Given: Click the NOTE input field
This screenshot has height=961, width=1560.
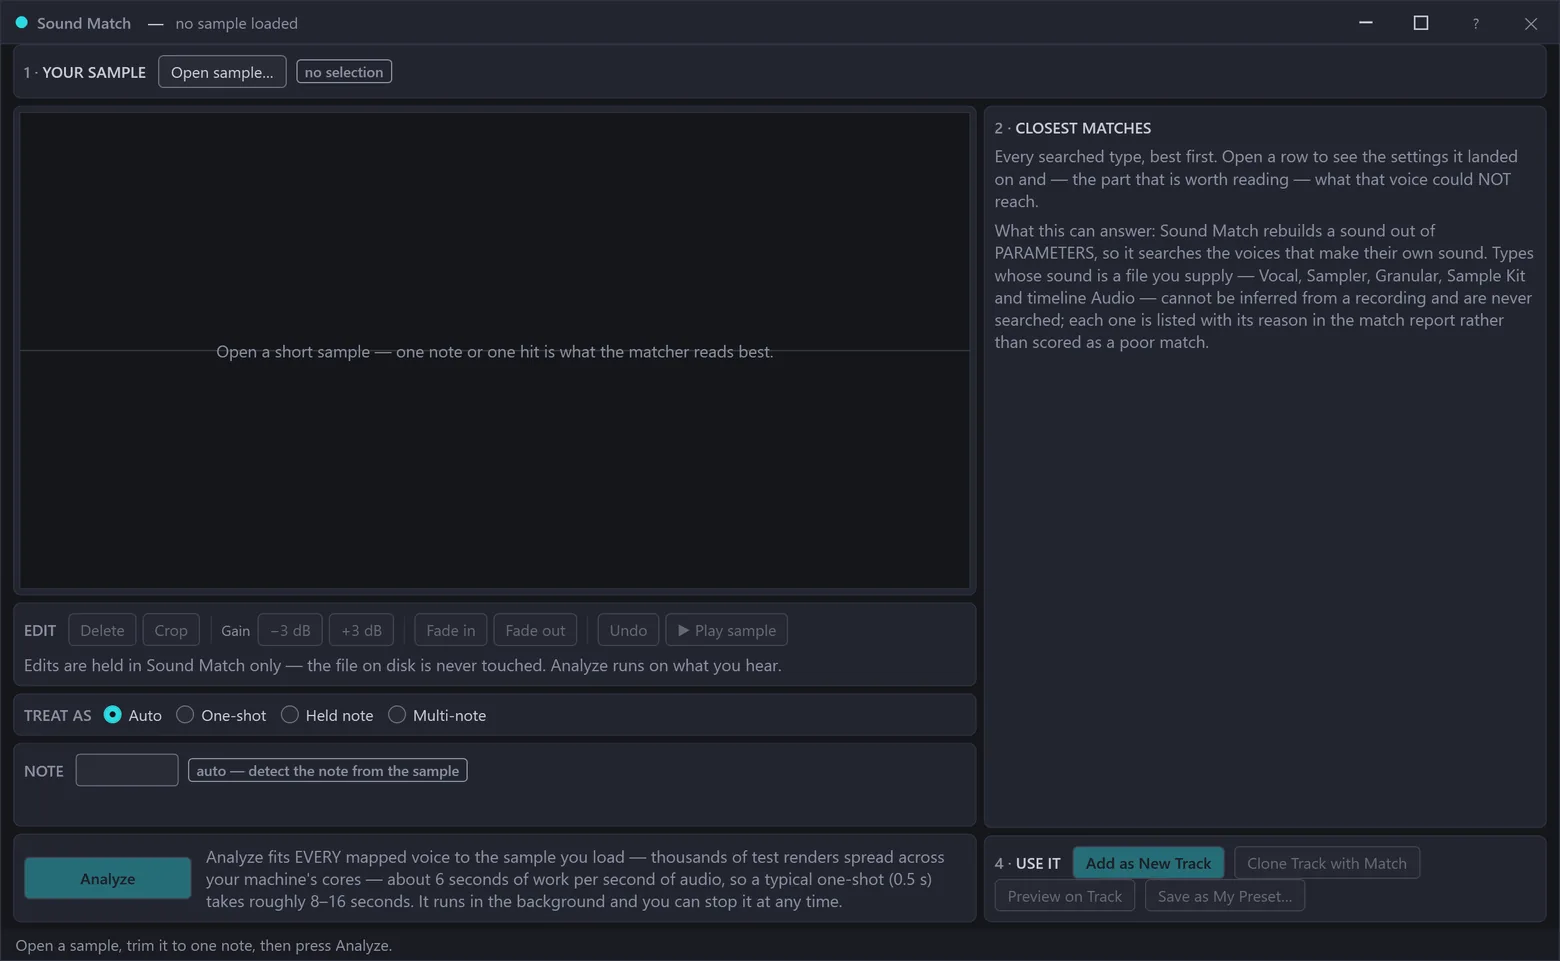Looking at the screenshot, I should (x=127, y=770).
